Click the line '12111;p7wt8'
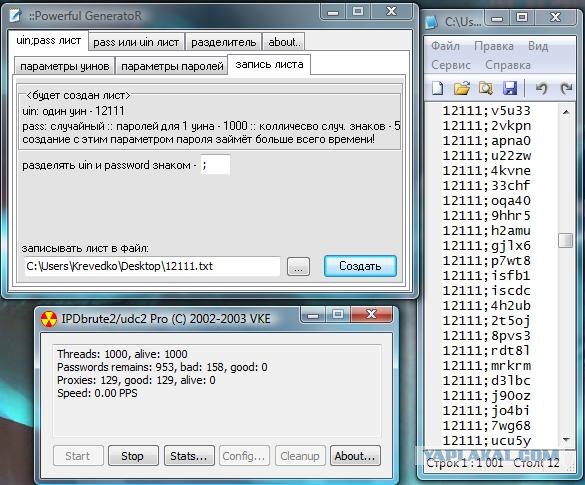The width and height of the screenshot is (585, 485). pos(487,260)
